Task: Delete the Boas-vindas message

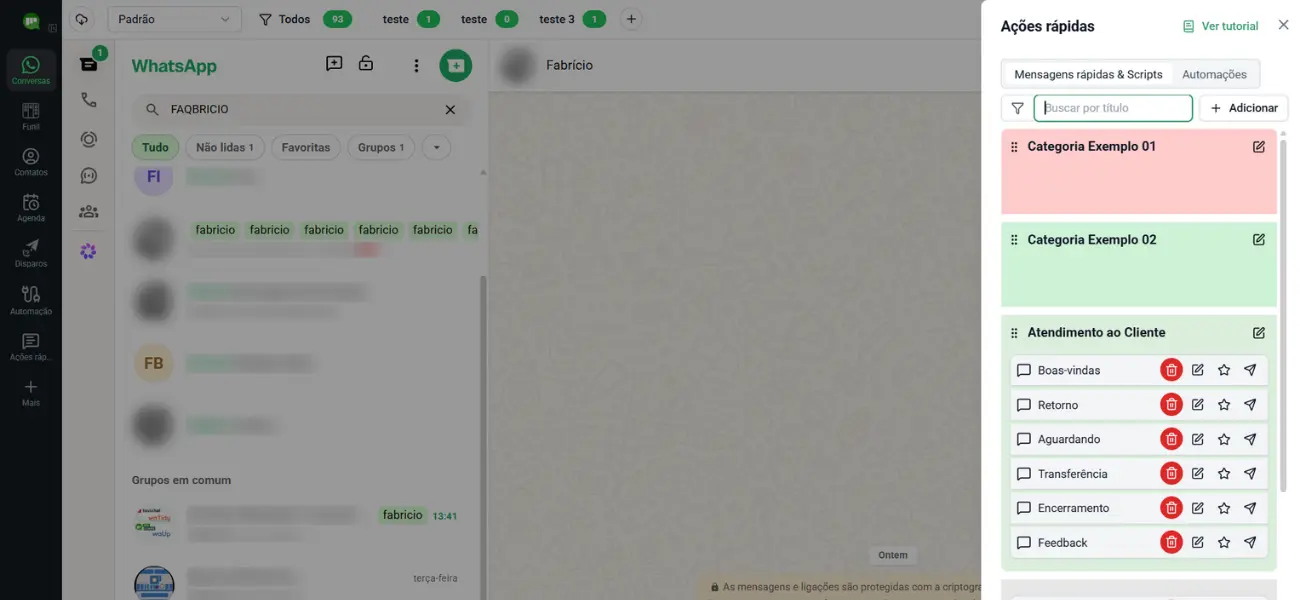Action: (x=1171, y=370)
